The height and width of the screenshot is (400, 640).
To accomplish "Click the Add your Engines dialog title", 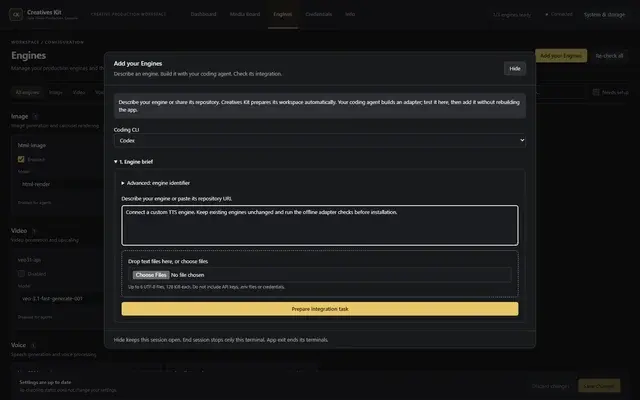I will click(138, 64).
